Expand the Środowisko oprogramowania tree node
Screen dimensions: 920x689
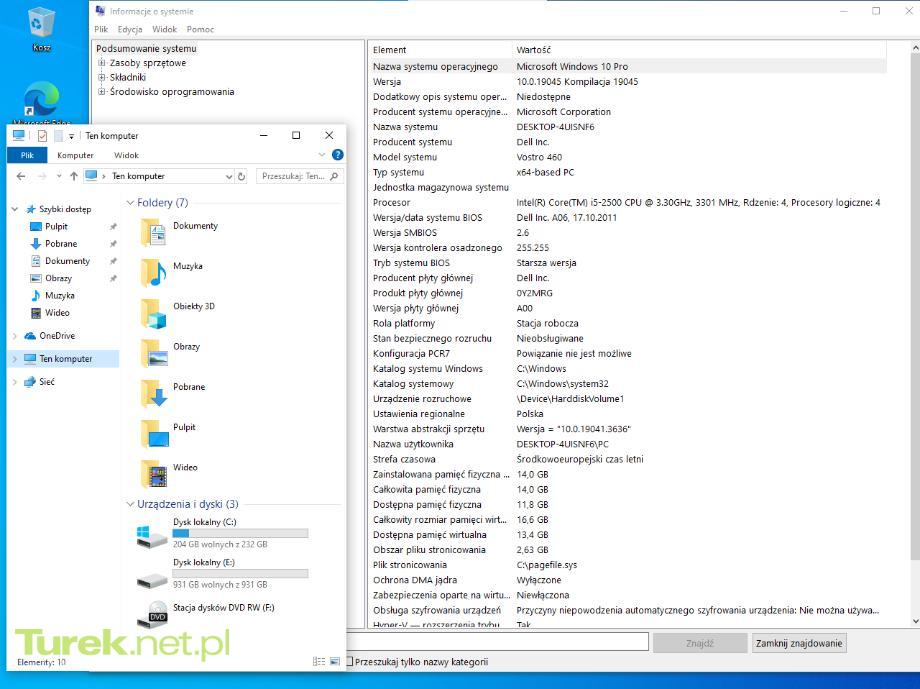coord(102,92)
